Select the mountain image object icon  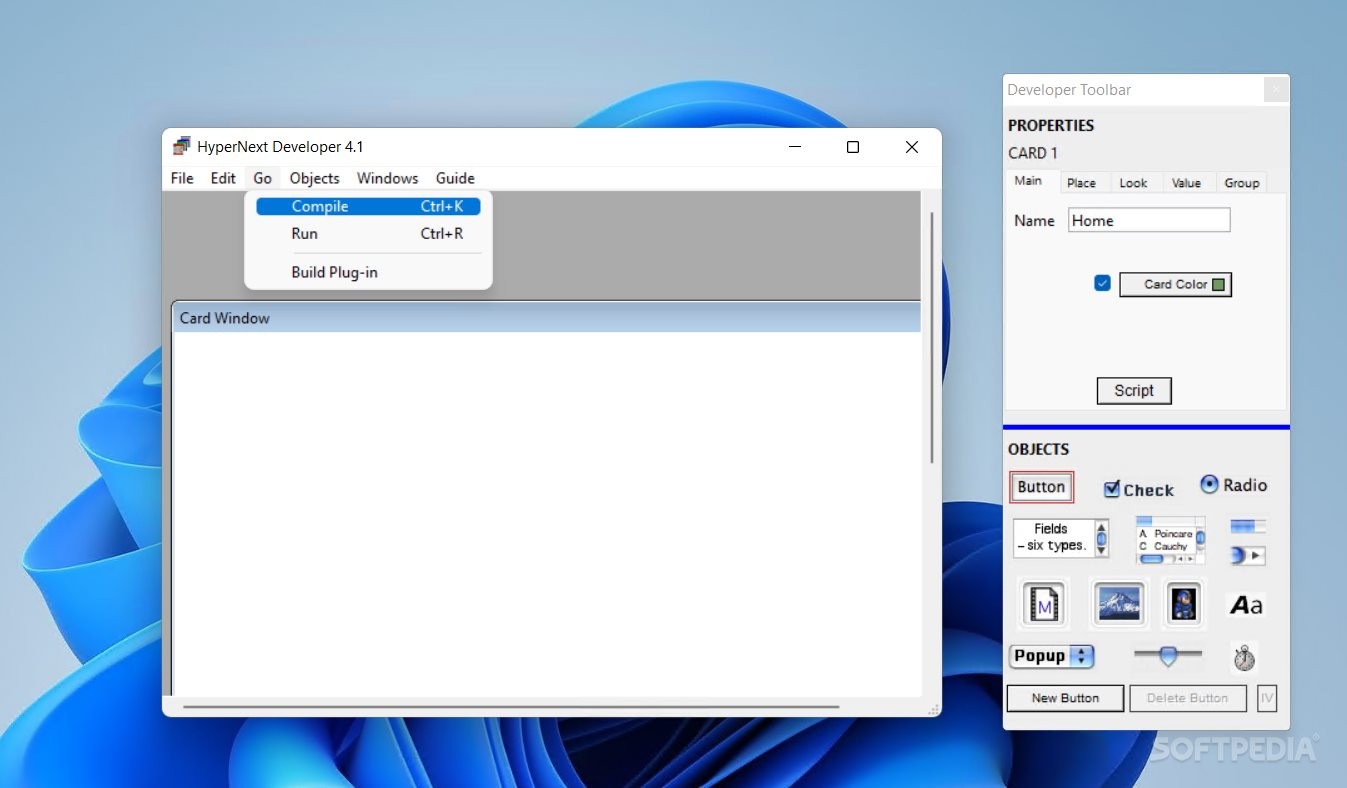point(1118,604)
